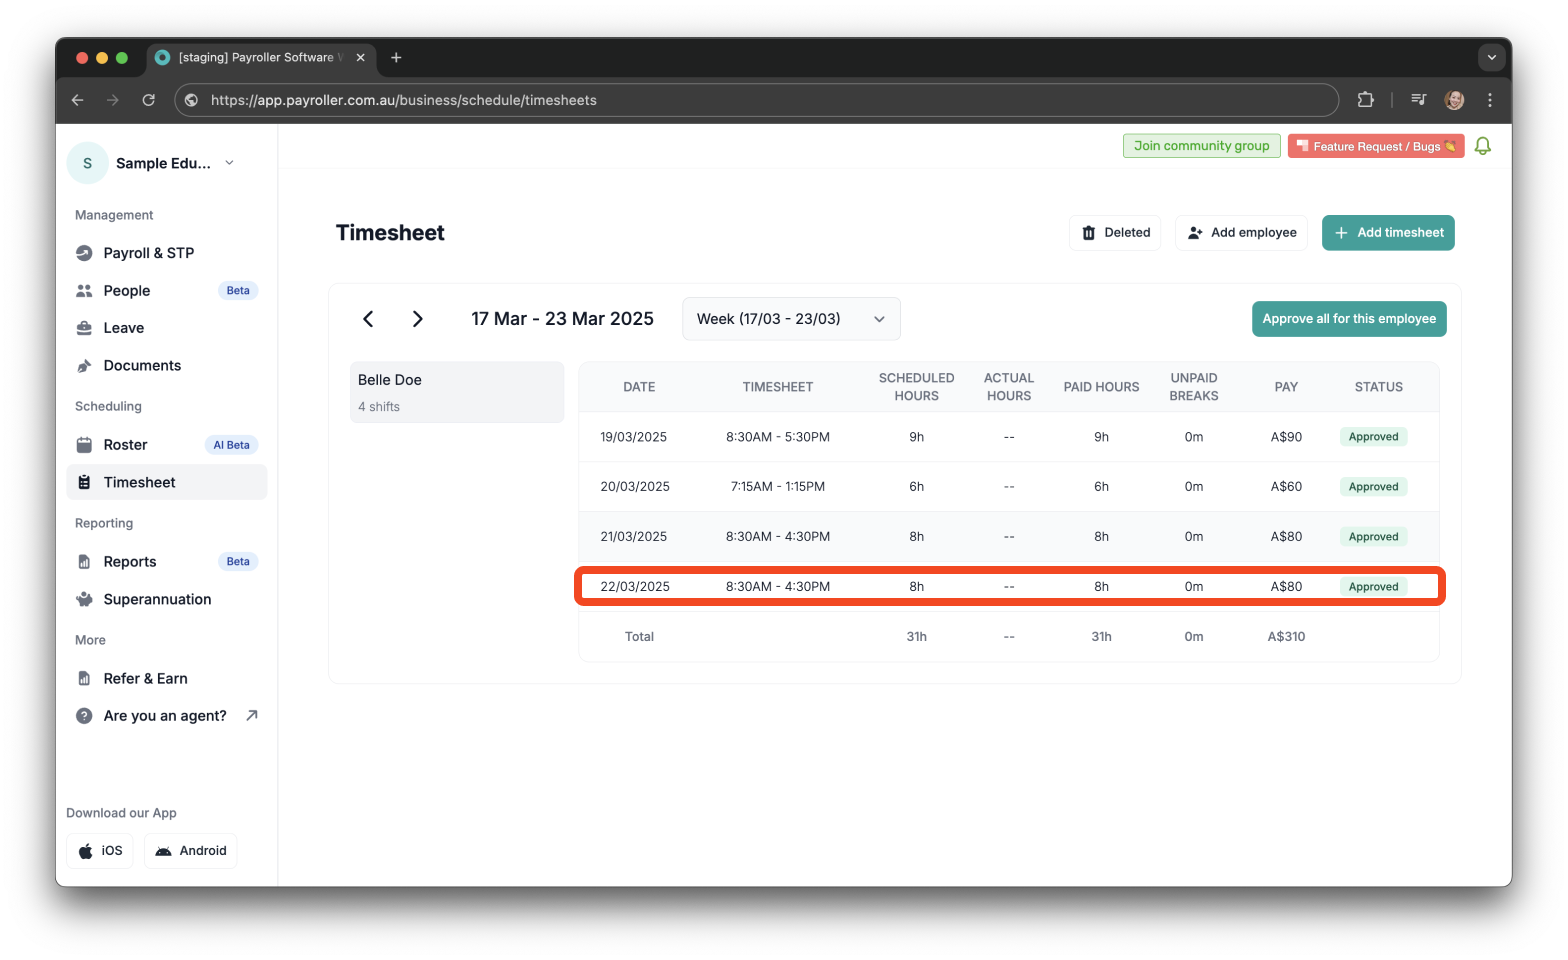
Task: Click the browser address bar
Action: click(x=757, y=100)
